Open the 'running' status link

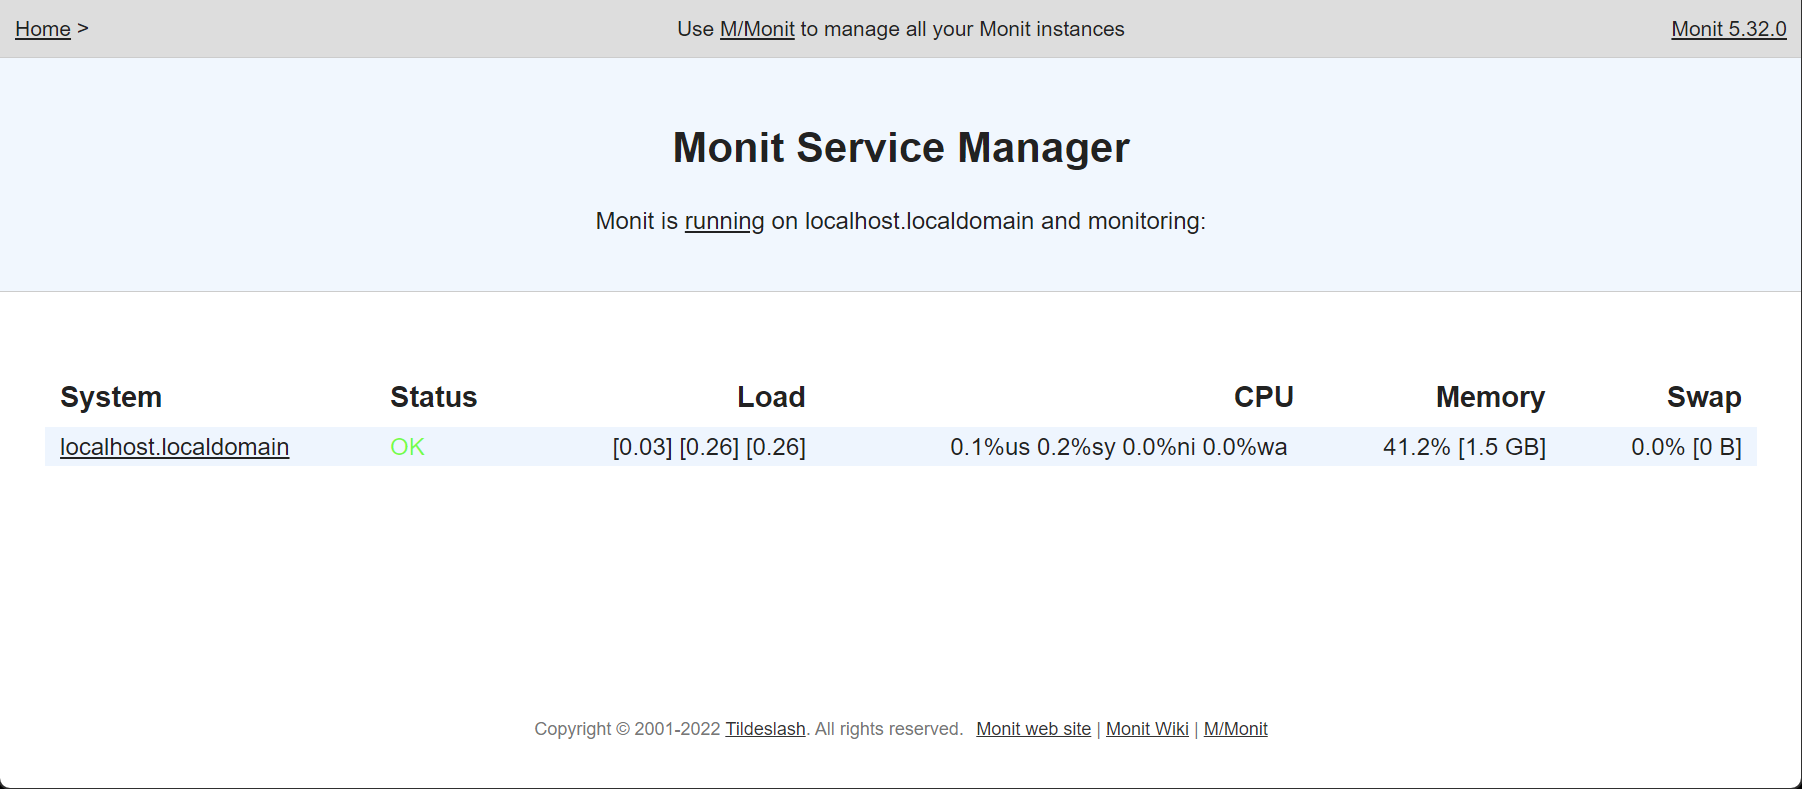coord(724,221)
